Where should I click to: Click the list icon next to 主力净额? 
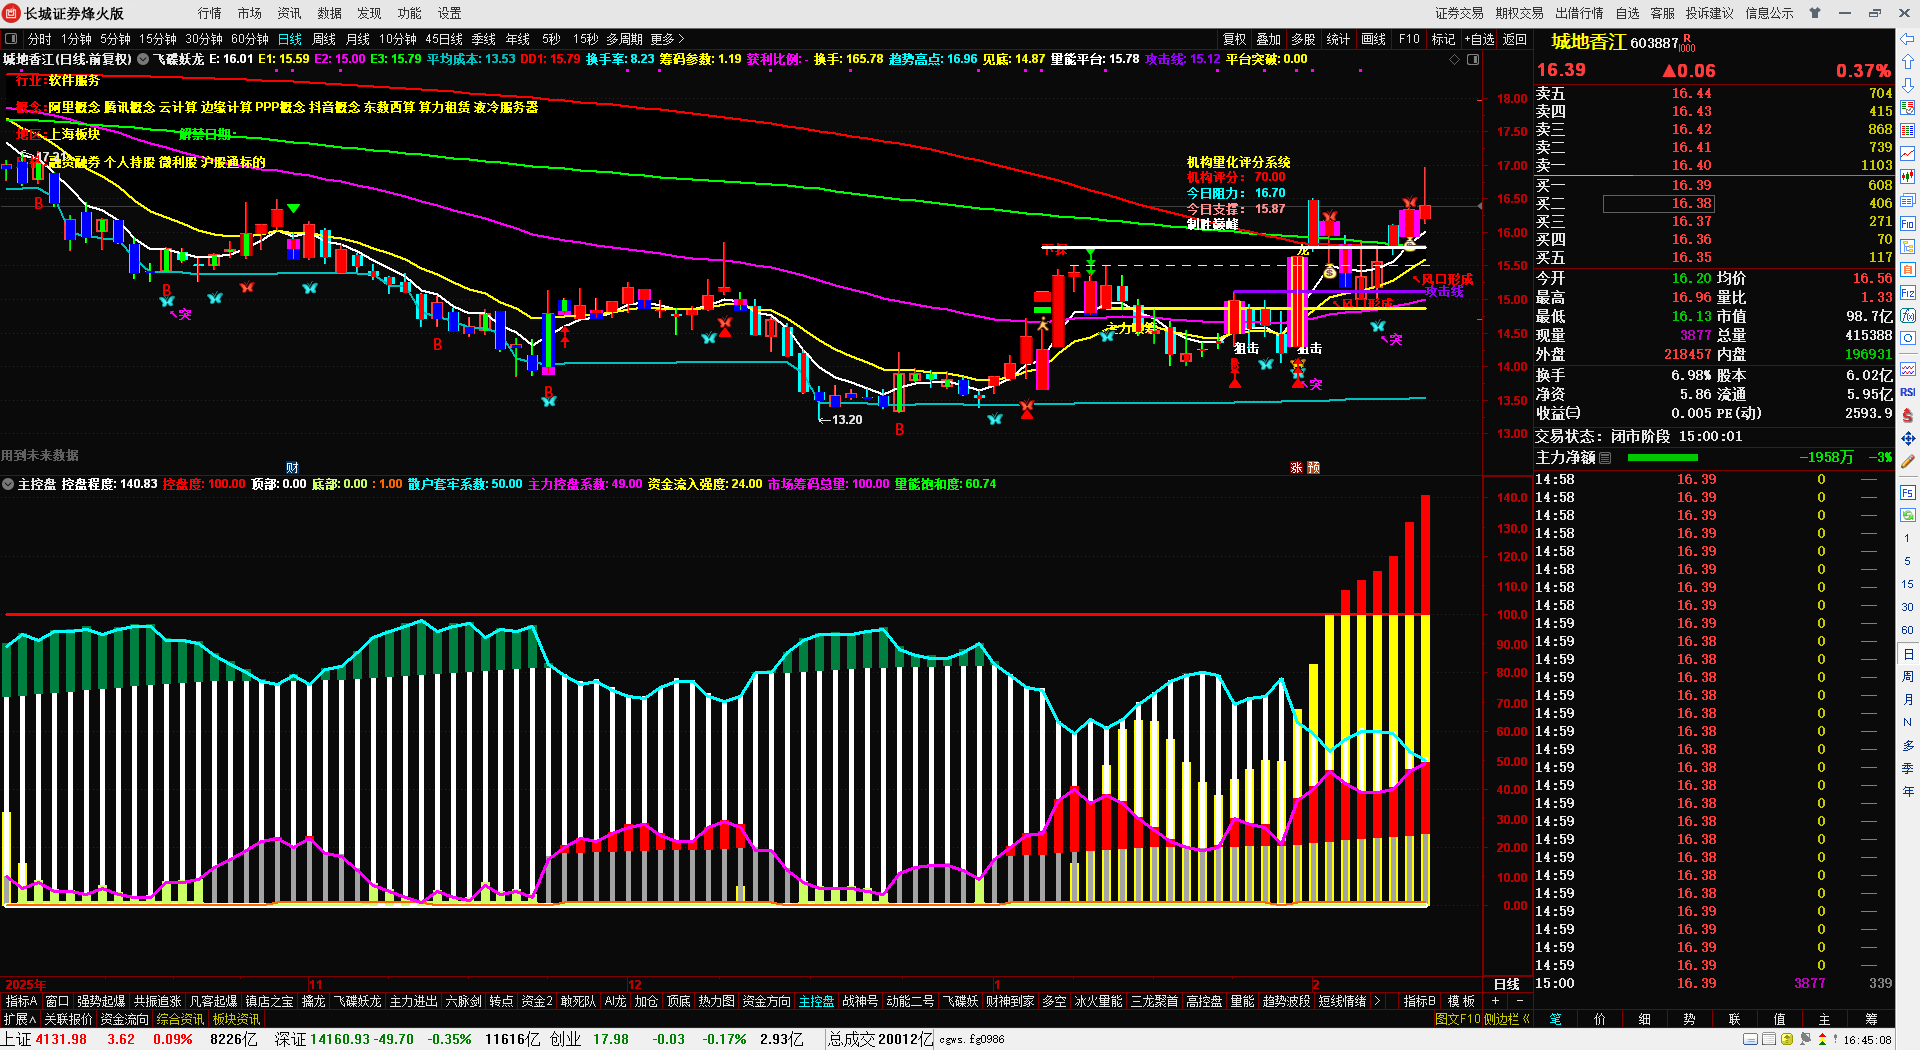pos(1605,458)
